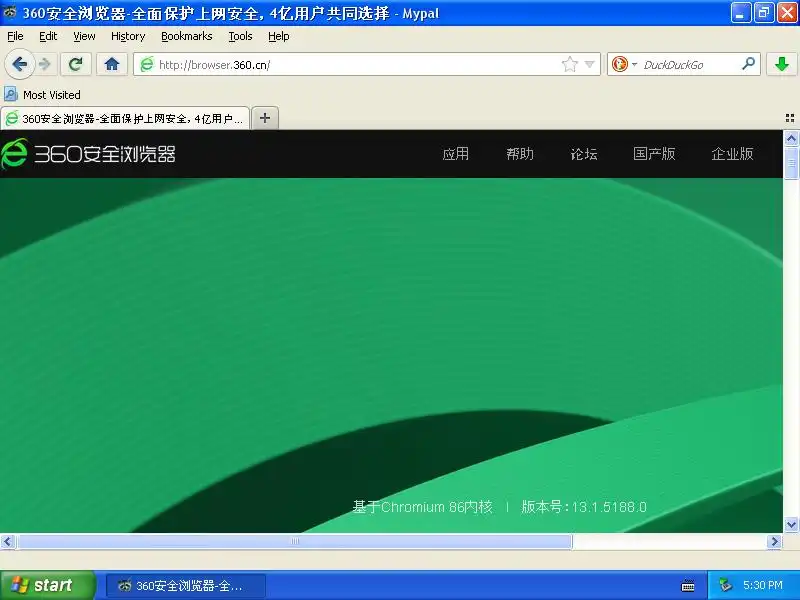This screenshot has height=600, width=800.
Task: Click the Forward arrow button
Action: click(45, 64)
